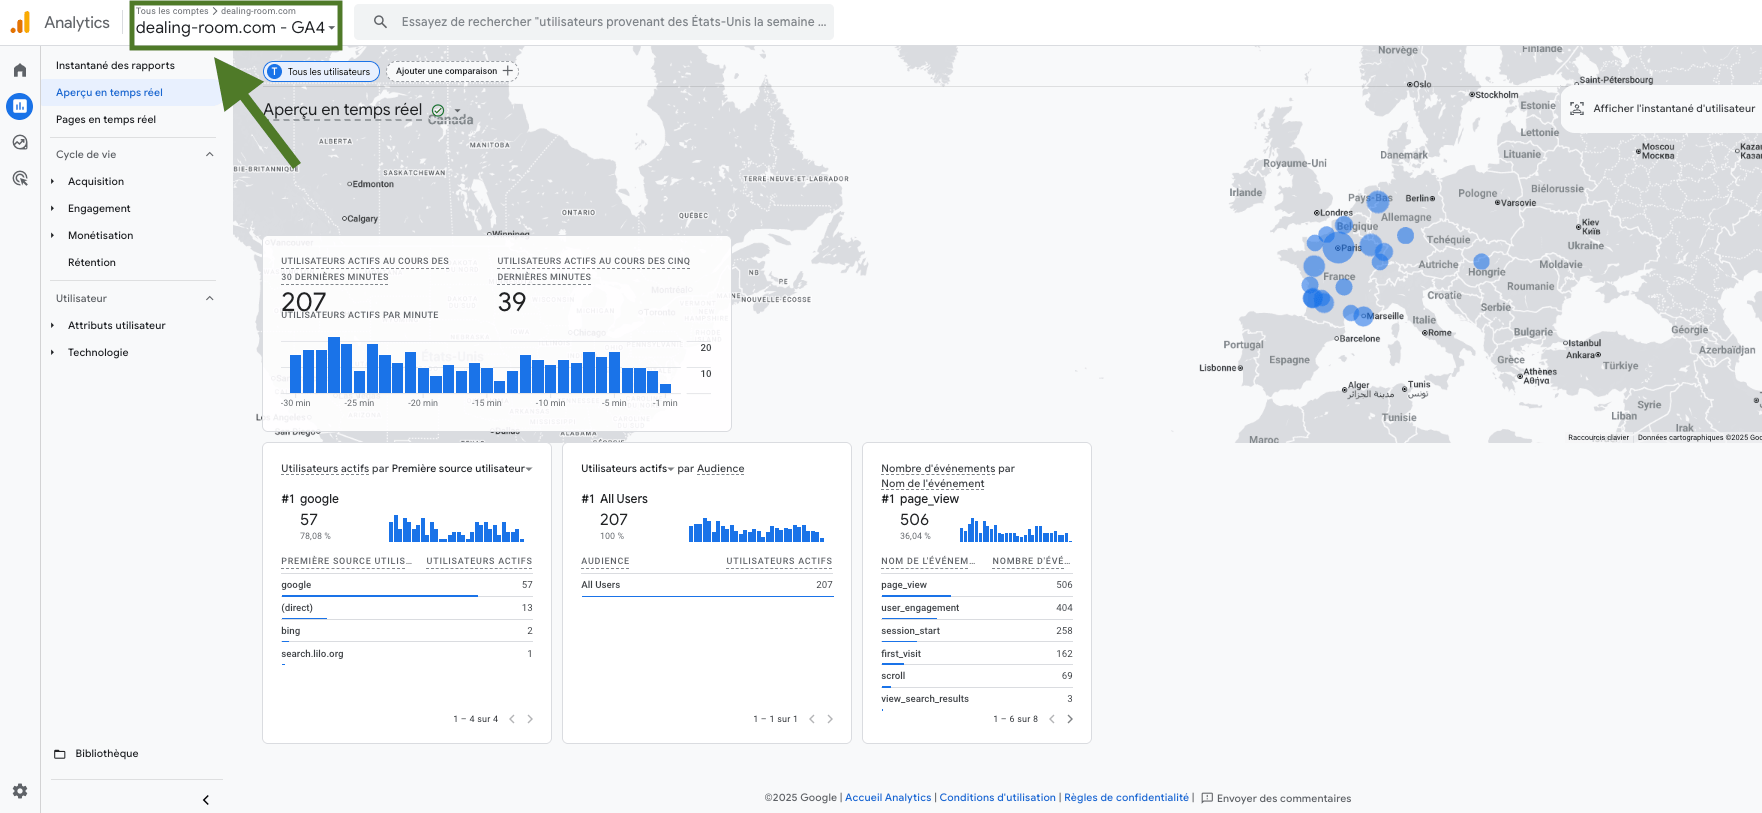Open the Explore icon in left rail
1762x813 pixels.
(x=20, y=142)
